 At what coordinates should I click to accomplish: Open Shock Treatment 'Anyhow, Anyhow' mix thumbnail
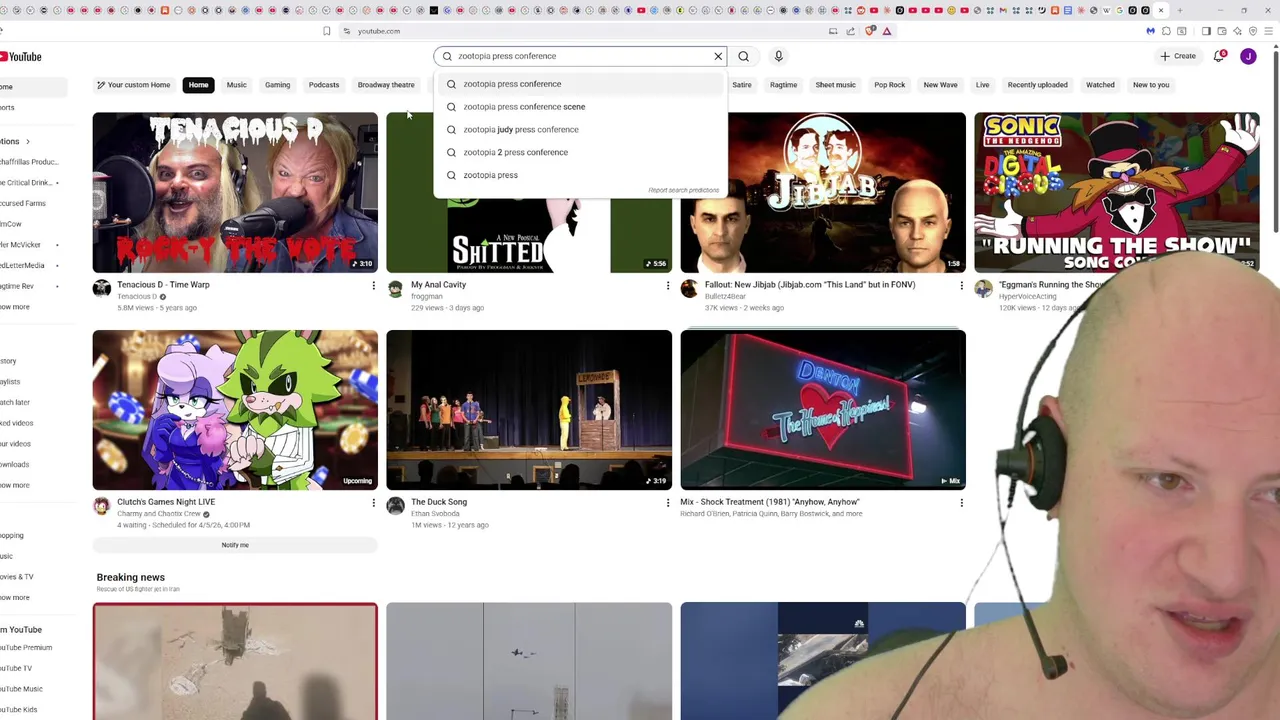(x=823, y=410)
